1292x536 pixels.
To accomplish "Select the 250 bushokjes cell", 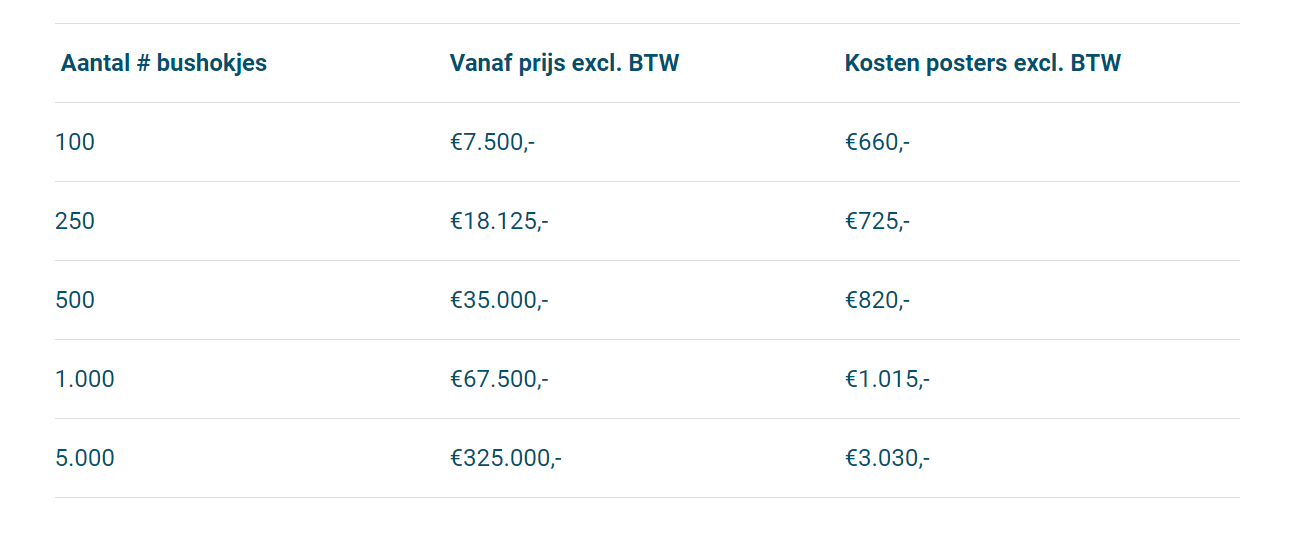I will coord(75,221).
